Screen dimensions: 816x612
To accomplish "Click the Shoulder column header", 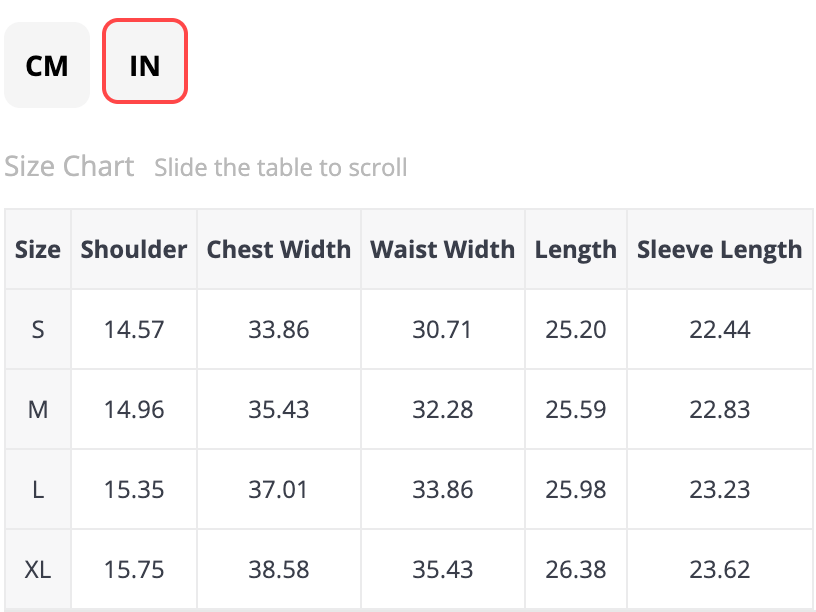I will 134,249.
